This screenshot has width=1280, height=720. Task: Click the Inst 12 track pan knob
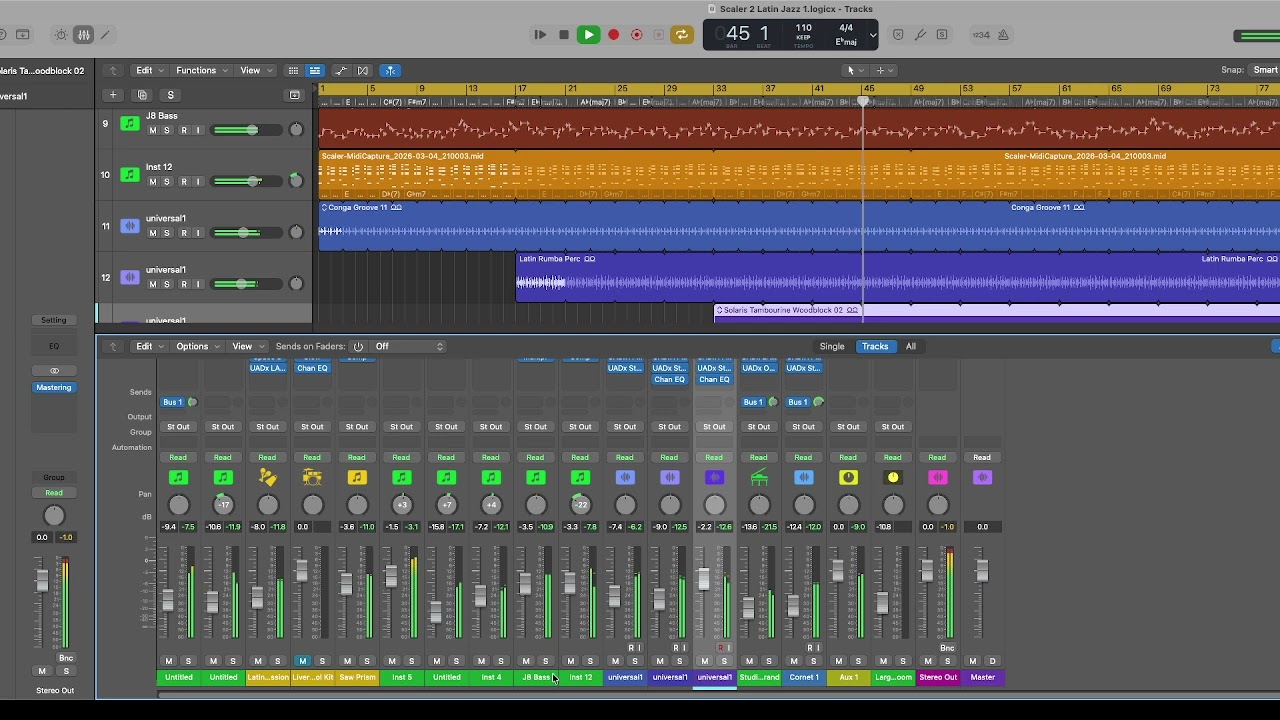pyautogui.click(x=296, y=181)
